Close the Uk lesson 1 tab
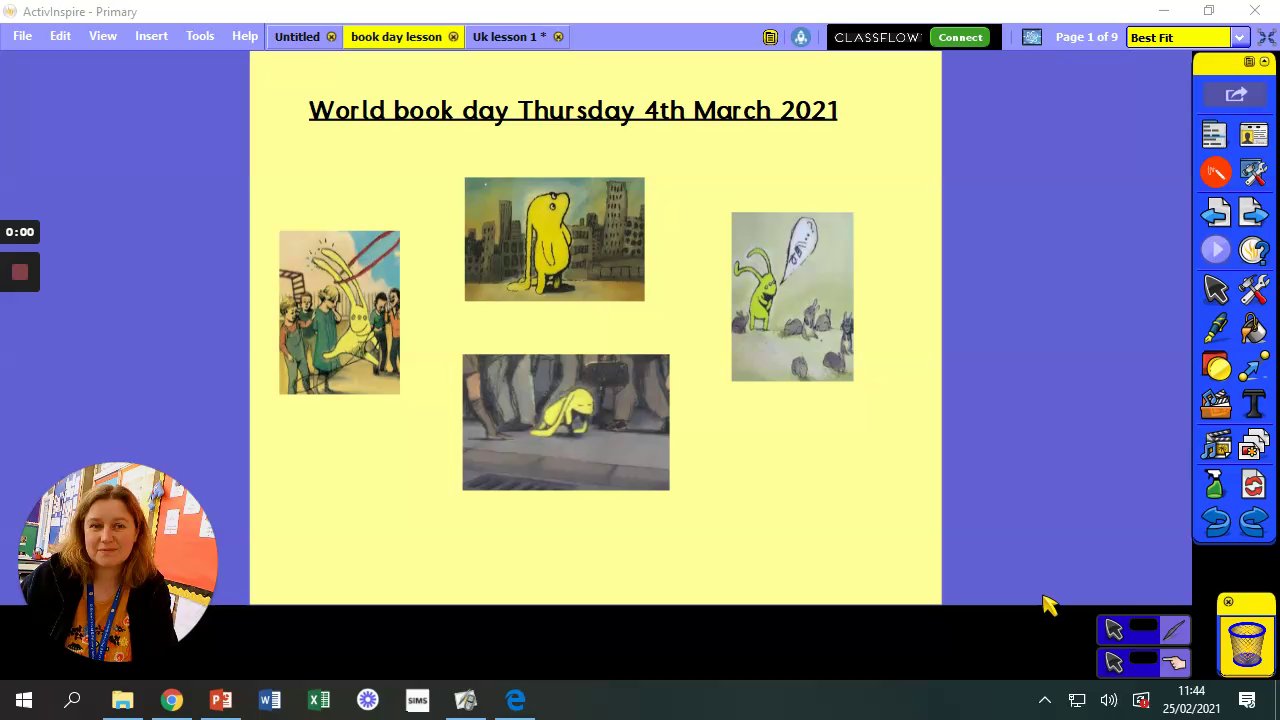 pyautogui.click(x=558, y=37)
